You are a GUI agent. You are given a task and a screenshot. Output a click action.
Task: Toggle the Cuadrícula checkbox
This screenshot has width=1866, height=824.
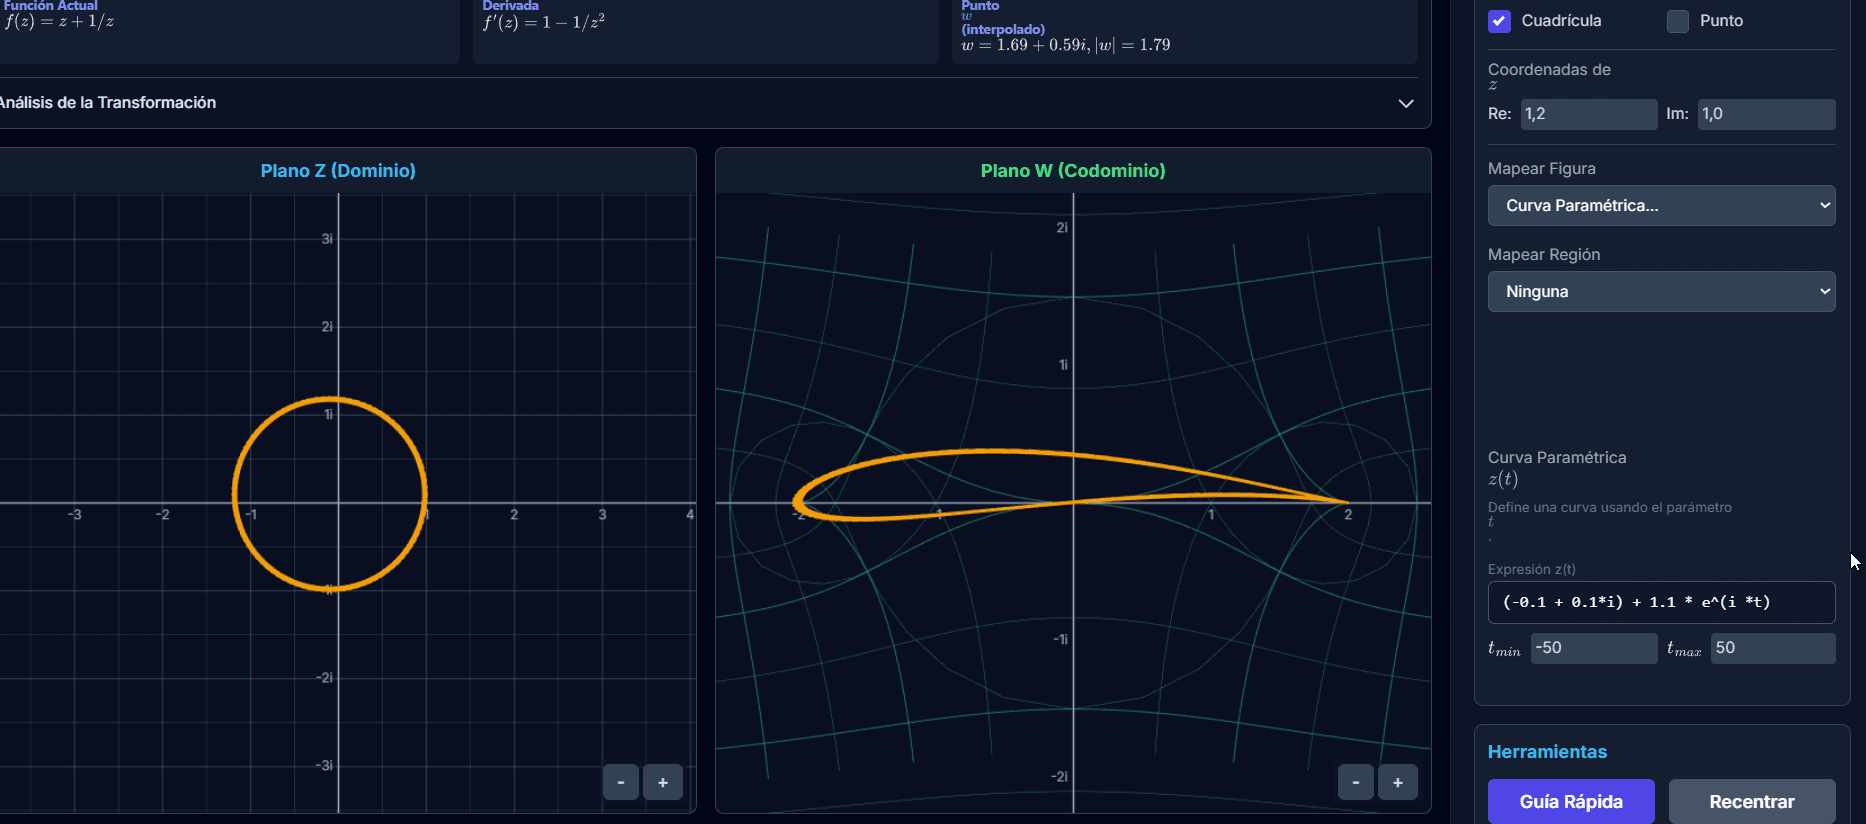tap(1499, 21)
